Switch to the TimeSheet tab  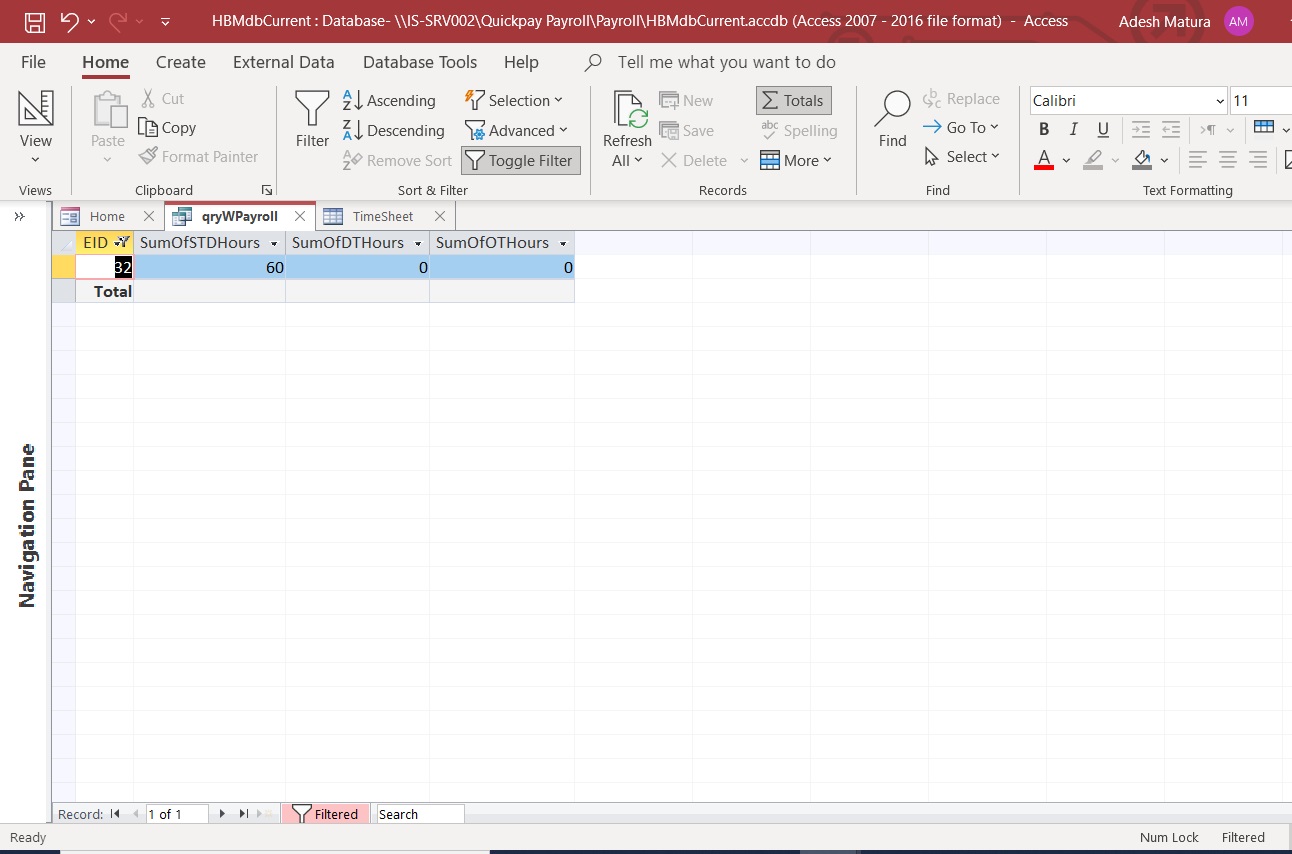[x=382, y=216]
